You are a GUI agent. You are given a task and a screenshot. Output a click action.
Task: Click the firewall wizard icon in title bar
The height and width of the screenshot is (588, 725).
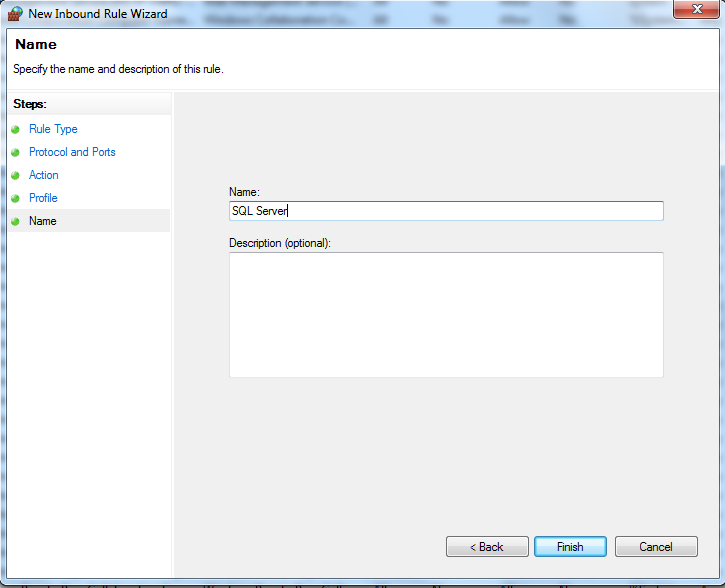tap(15, 13)
